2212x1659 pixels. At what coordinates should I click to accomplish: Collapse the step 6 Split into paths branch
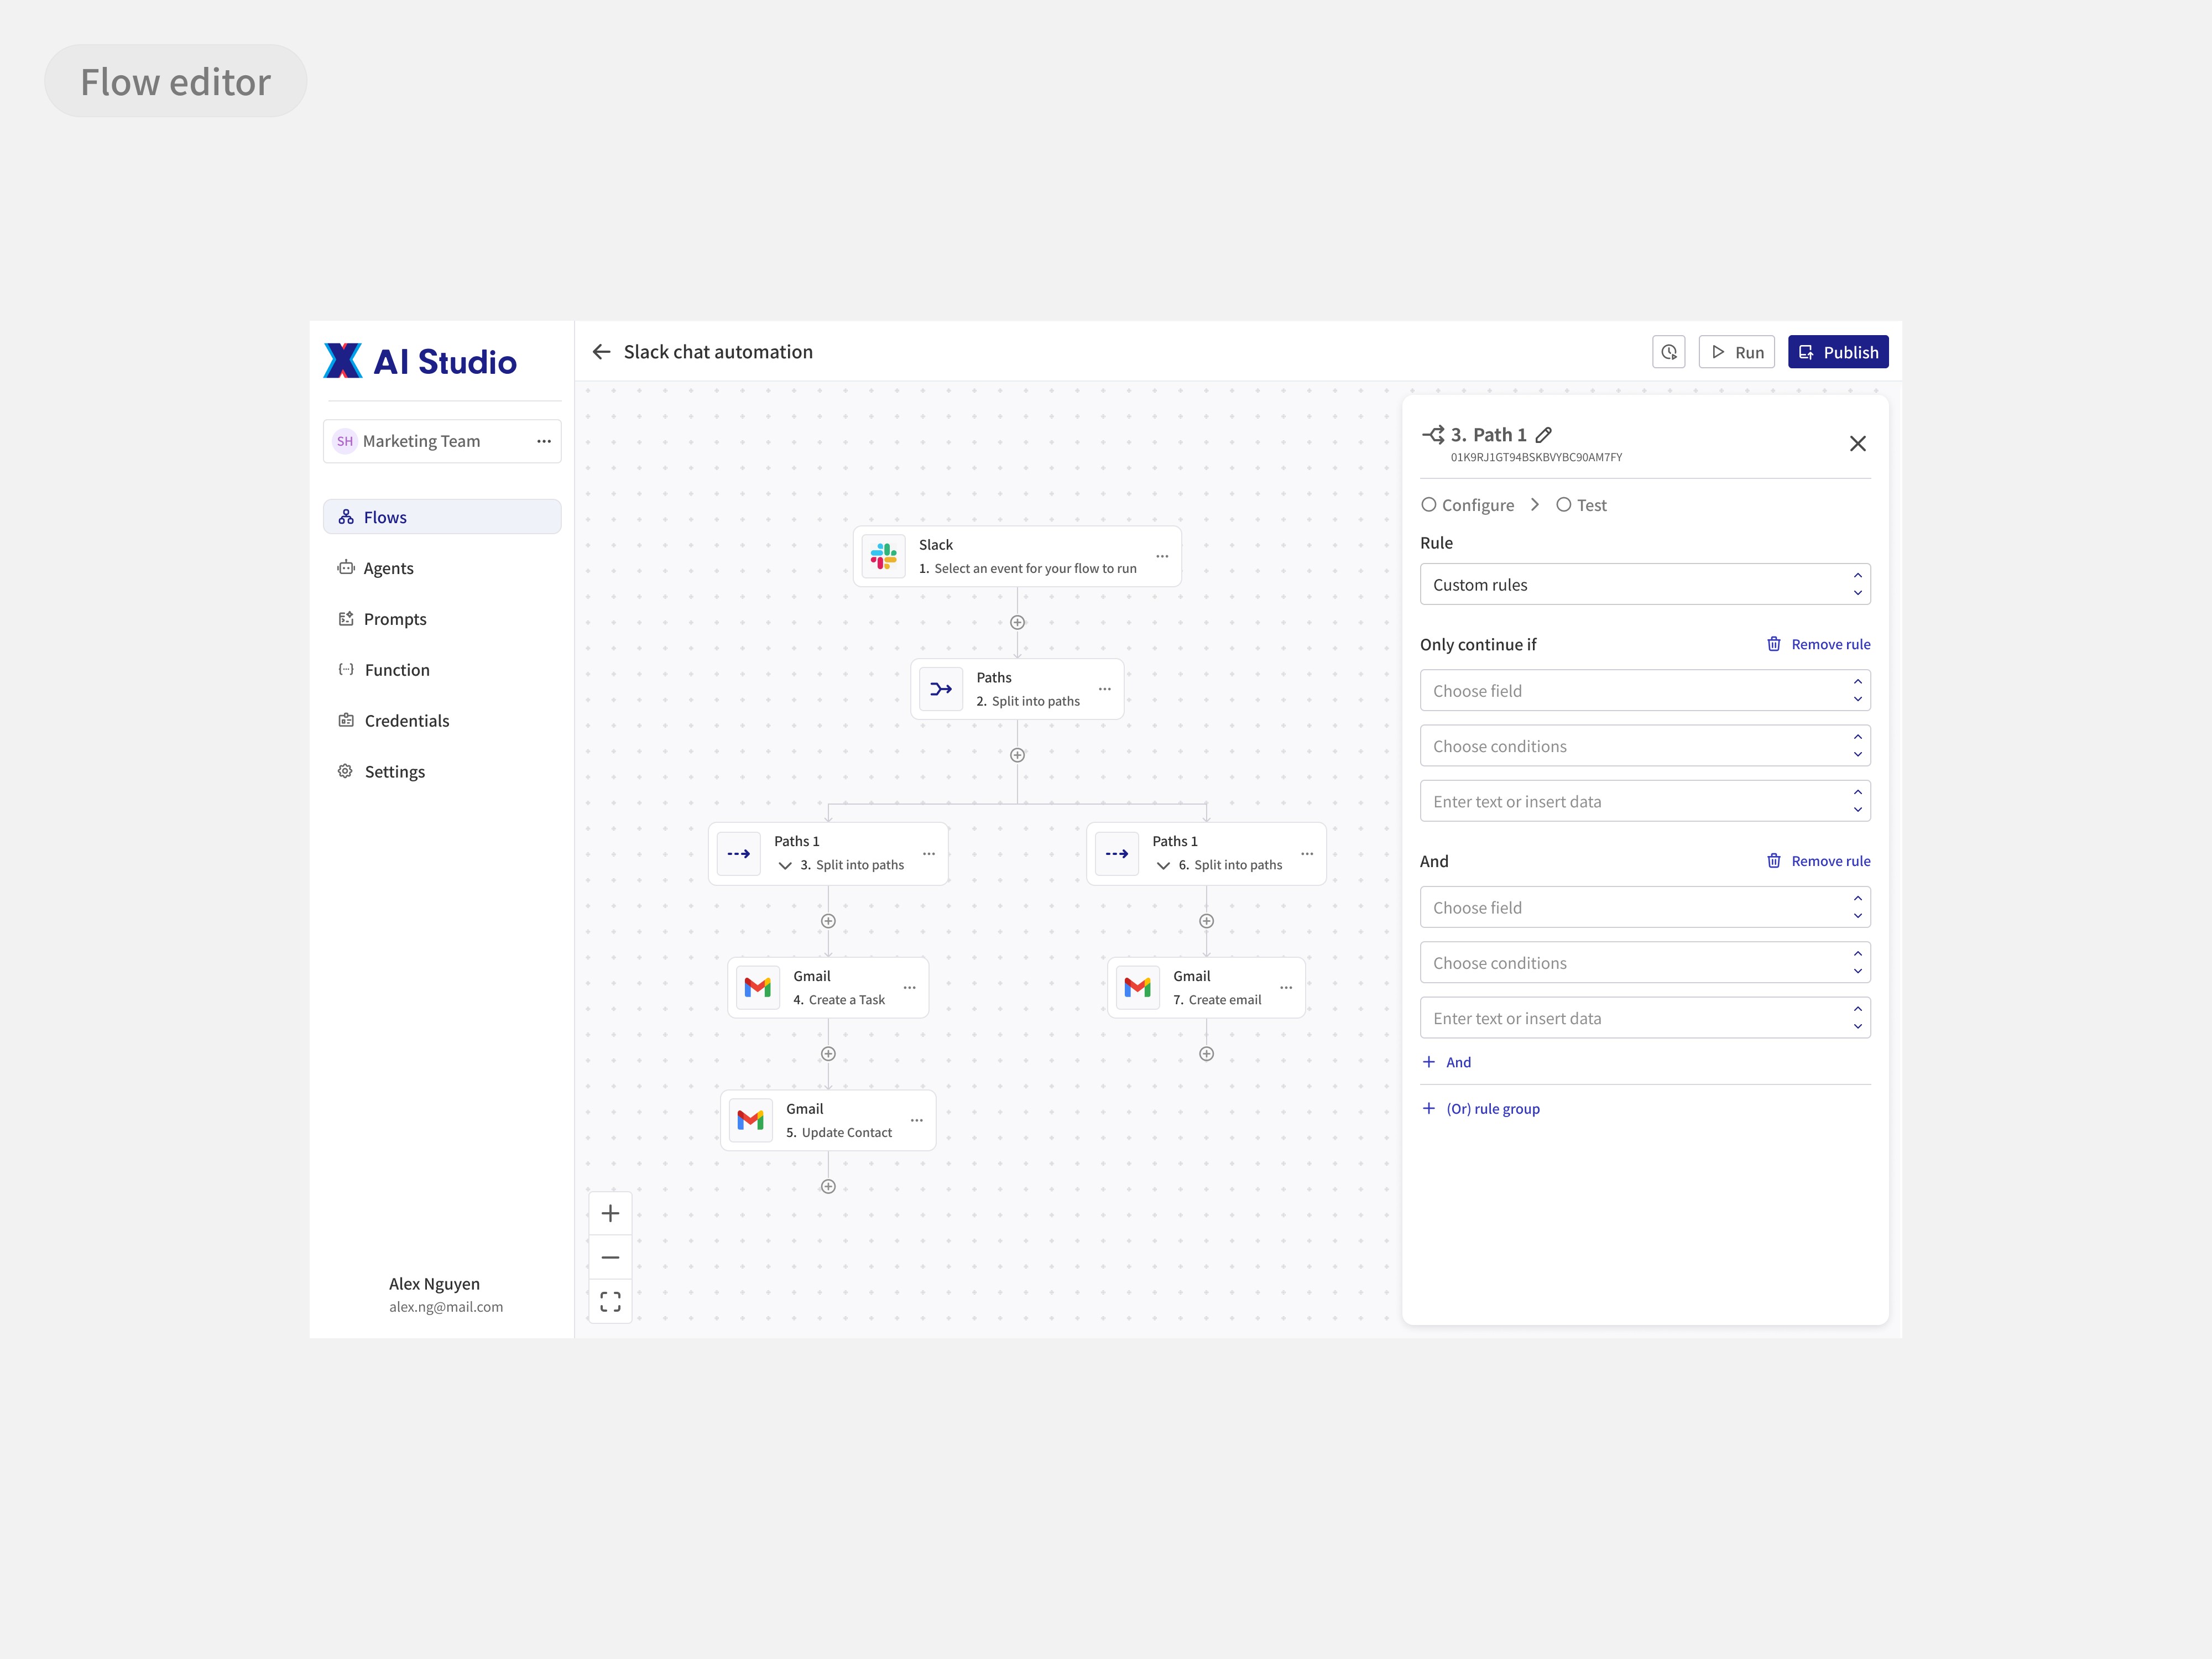pos(1163,866)
